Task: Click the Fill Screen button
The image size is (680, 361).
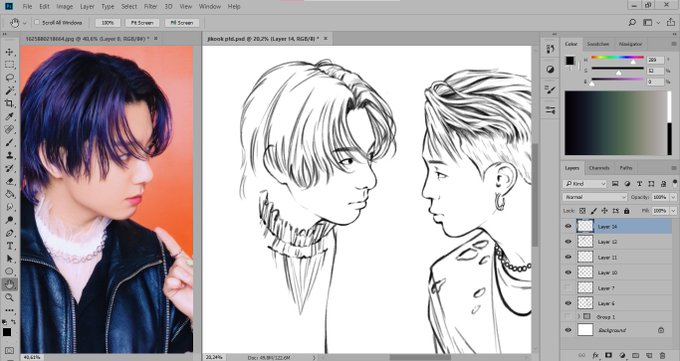Action: pyautogui.click(x=182, y=23)
